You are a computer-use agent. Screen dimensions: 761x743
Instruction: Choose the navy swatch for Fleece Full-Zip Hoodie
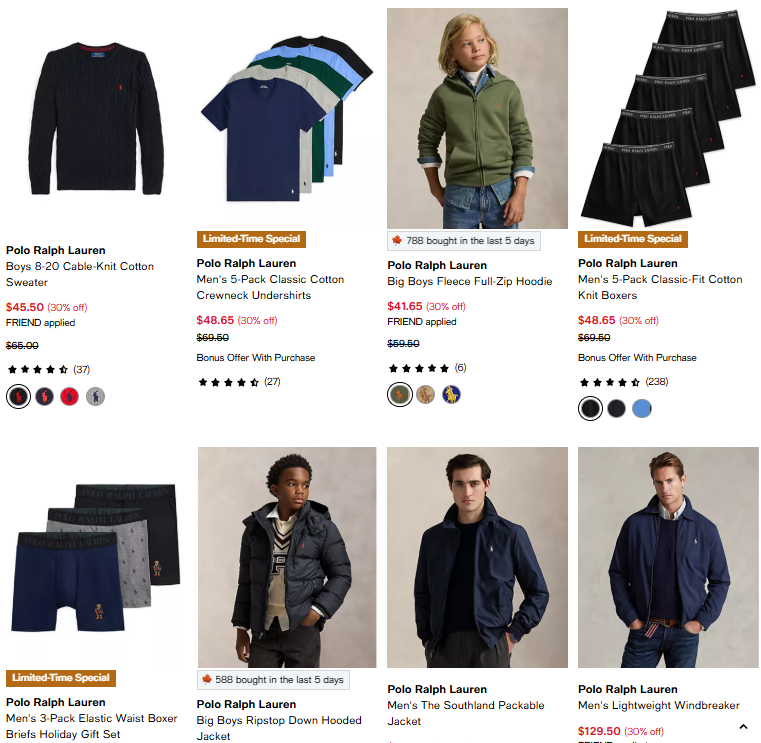tap(451, 395)
